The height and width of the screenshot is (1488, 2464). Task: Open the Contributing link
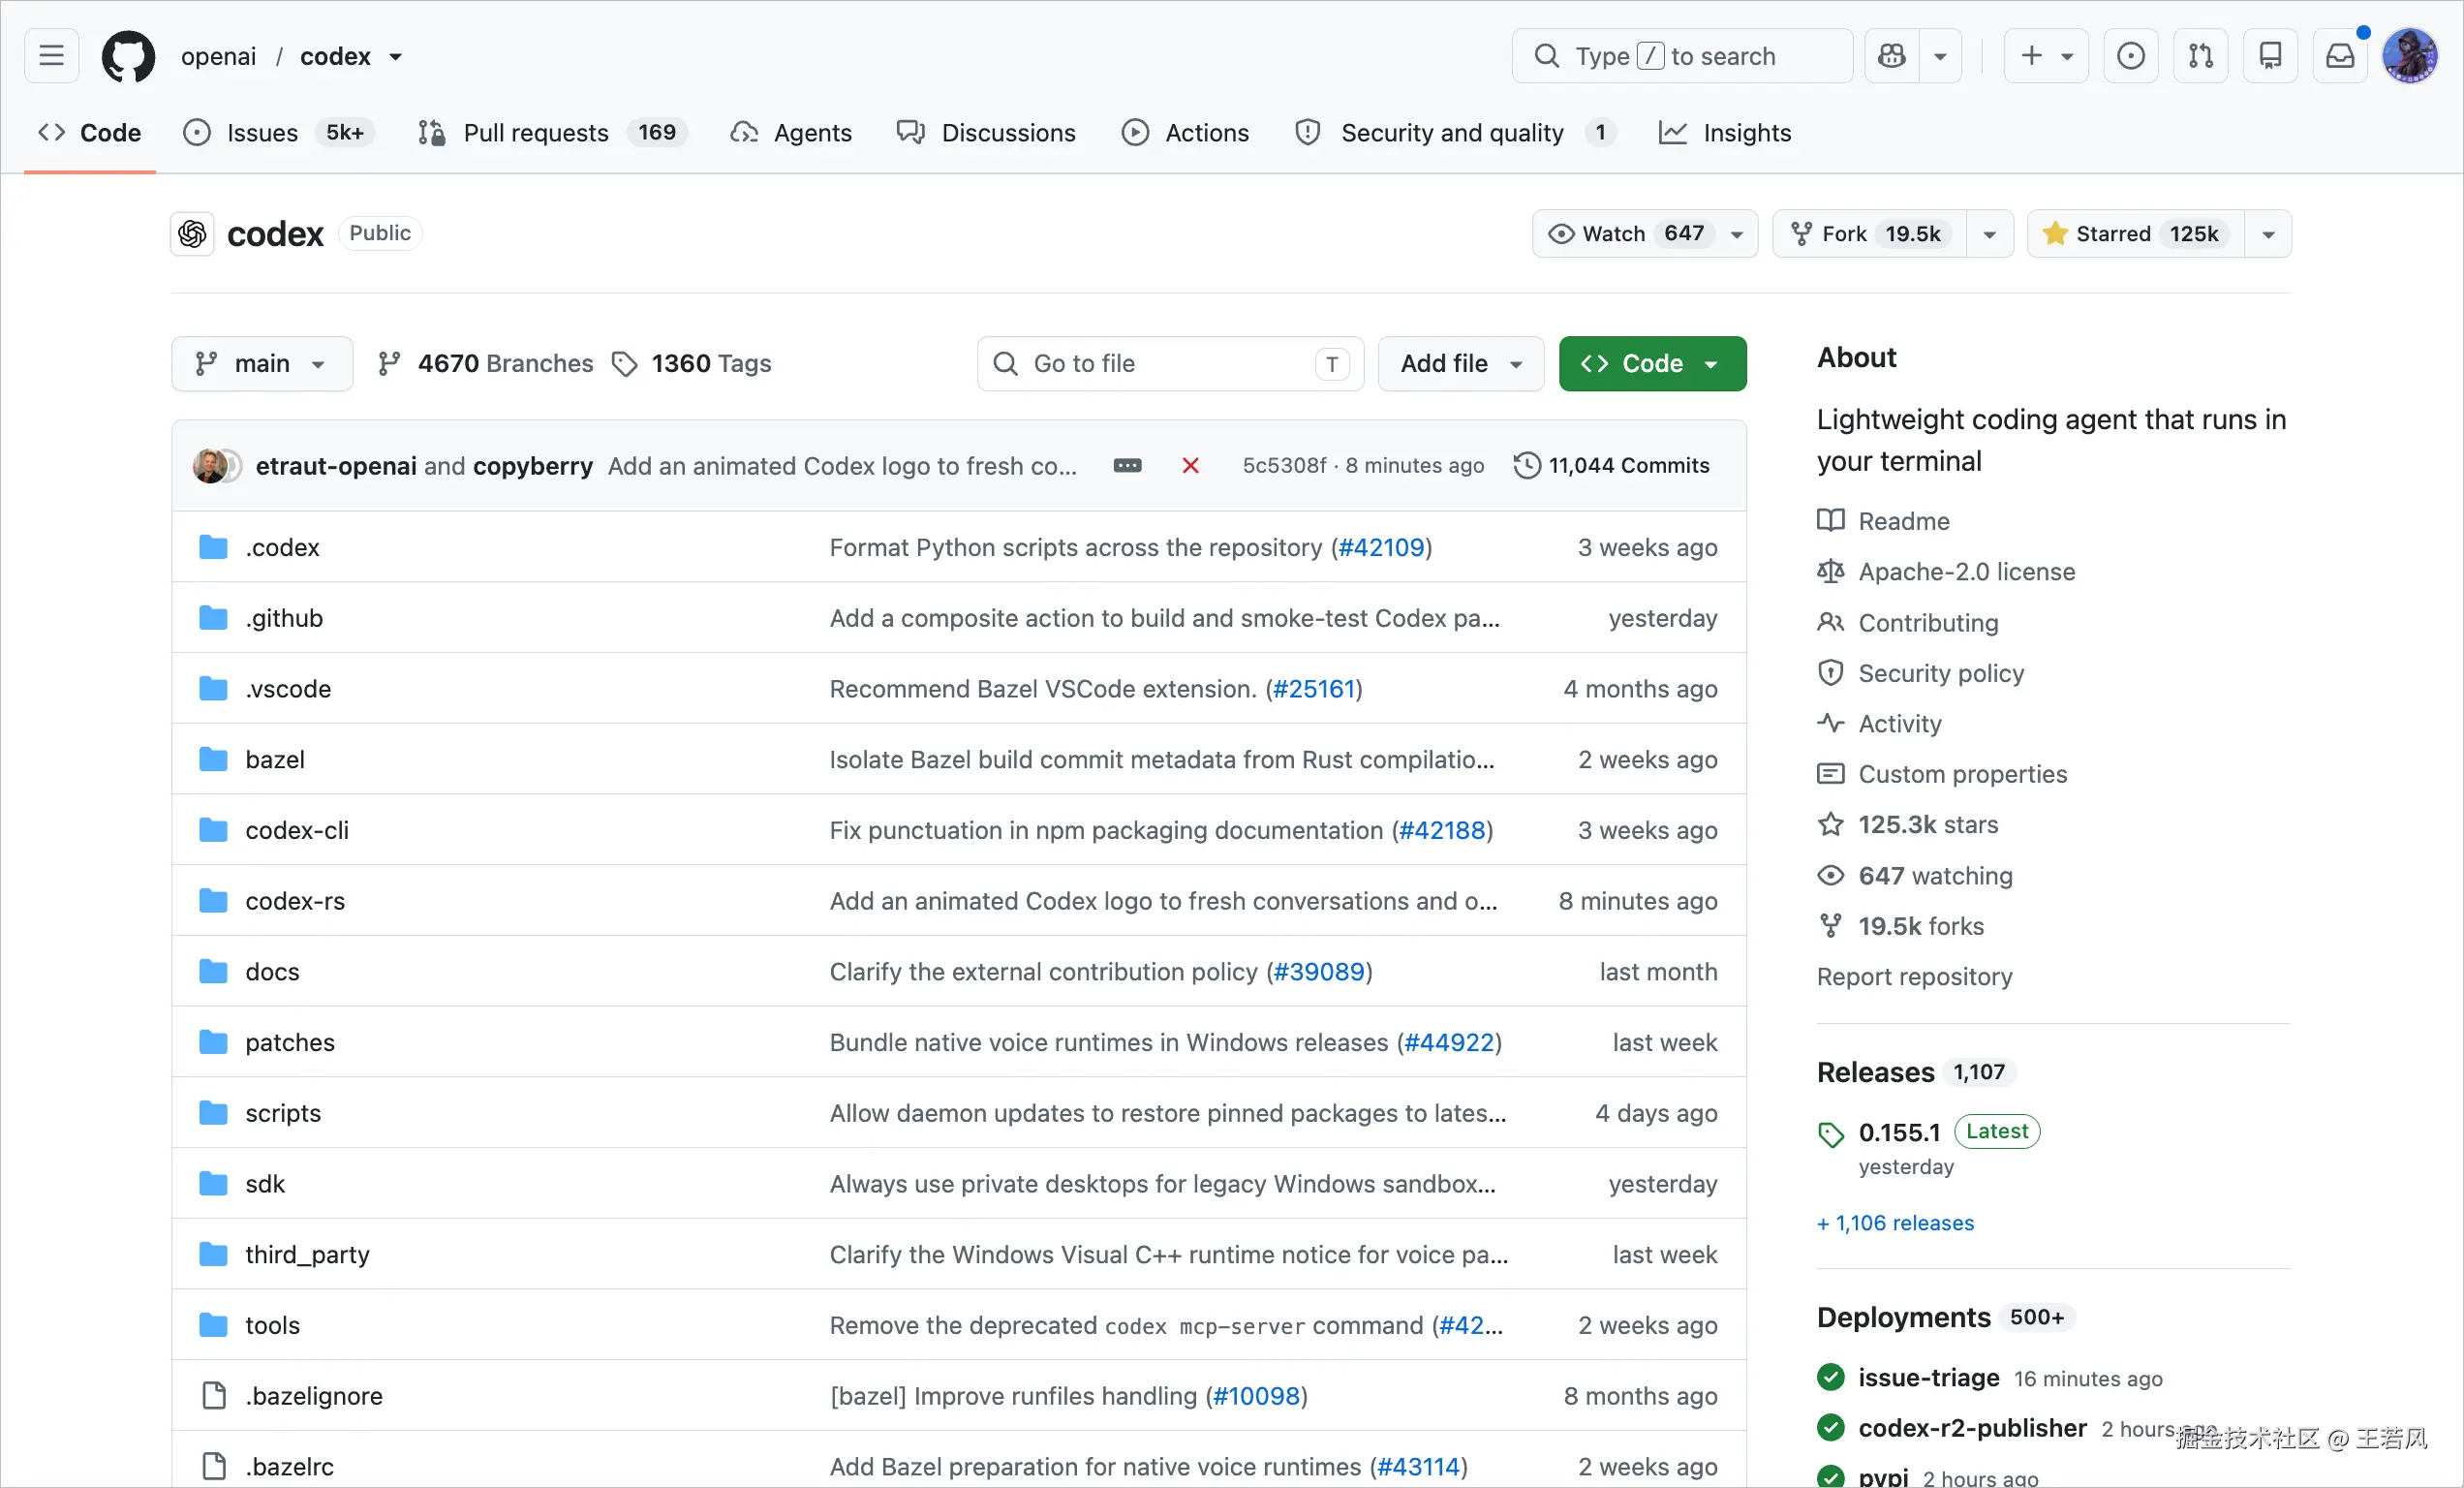(x=1908, y=623)
